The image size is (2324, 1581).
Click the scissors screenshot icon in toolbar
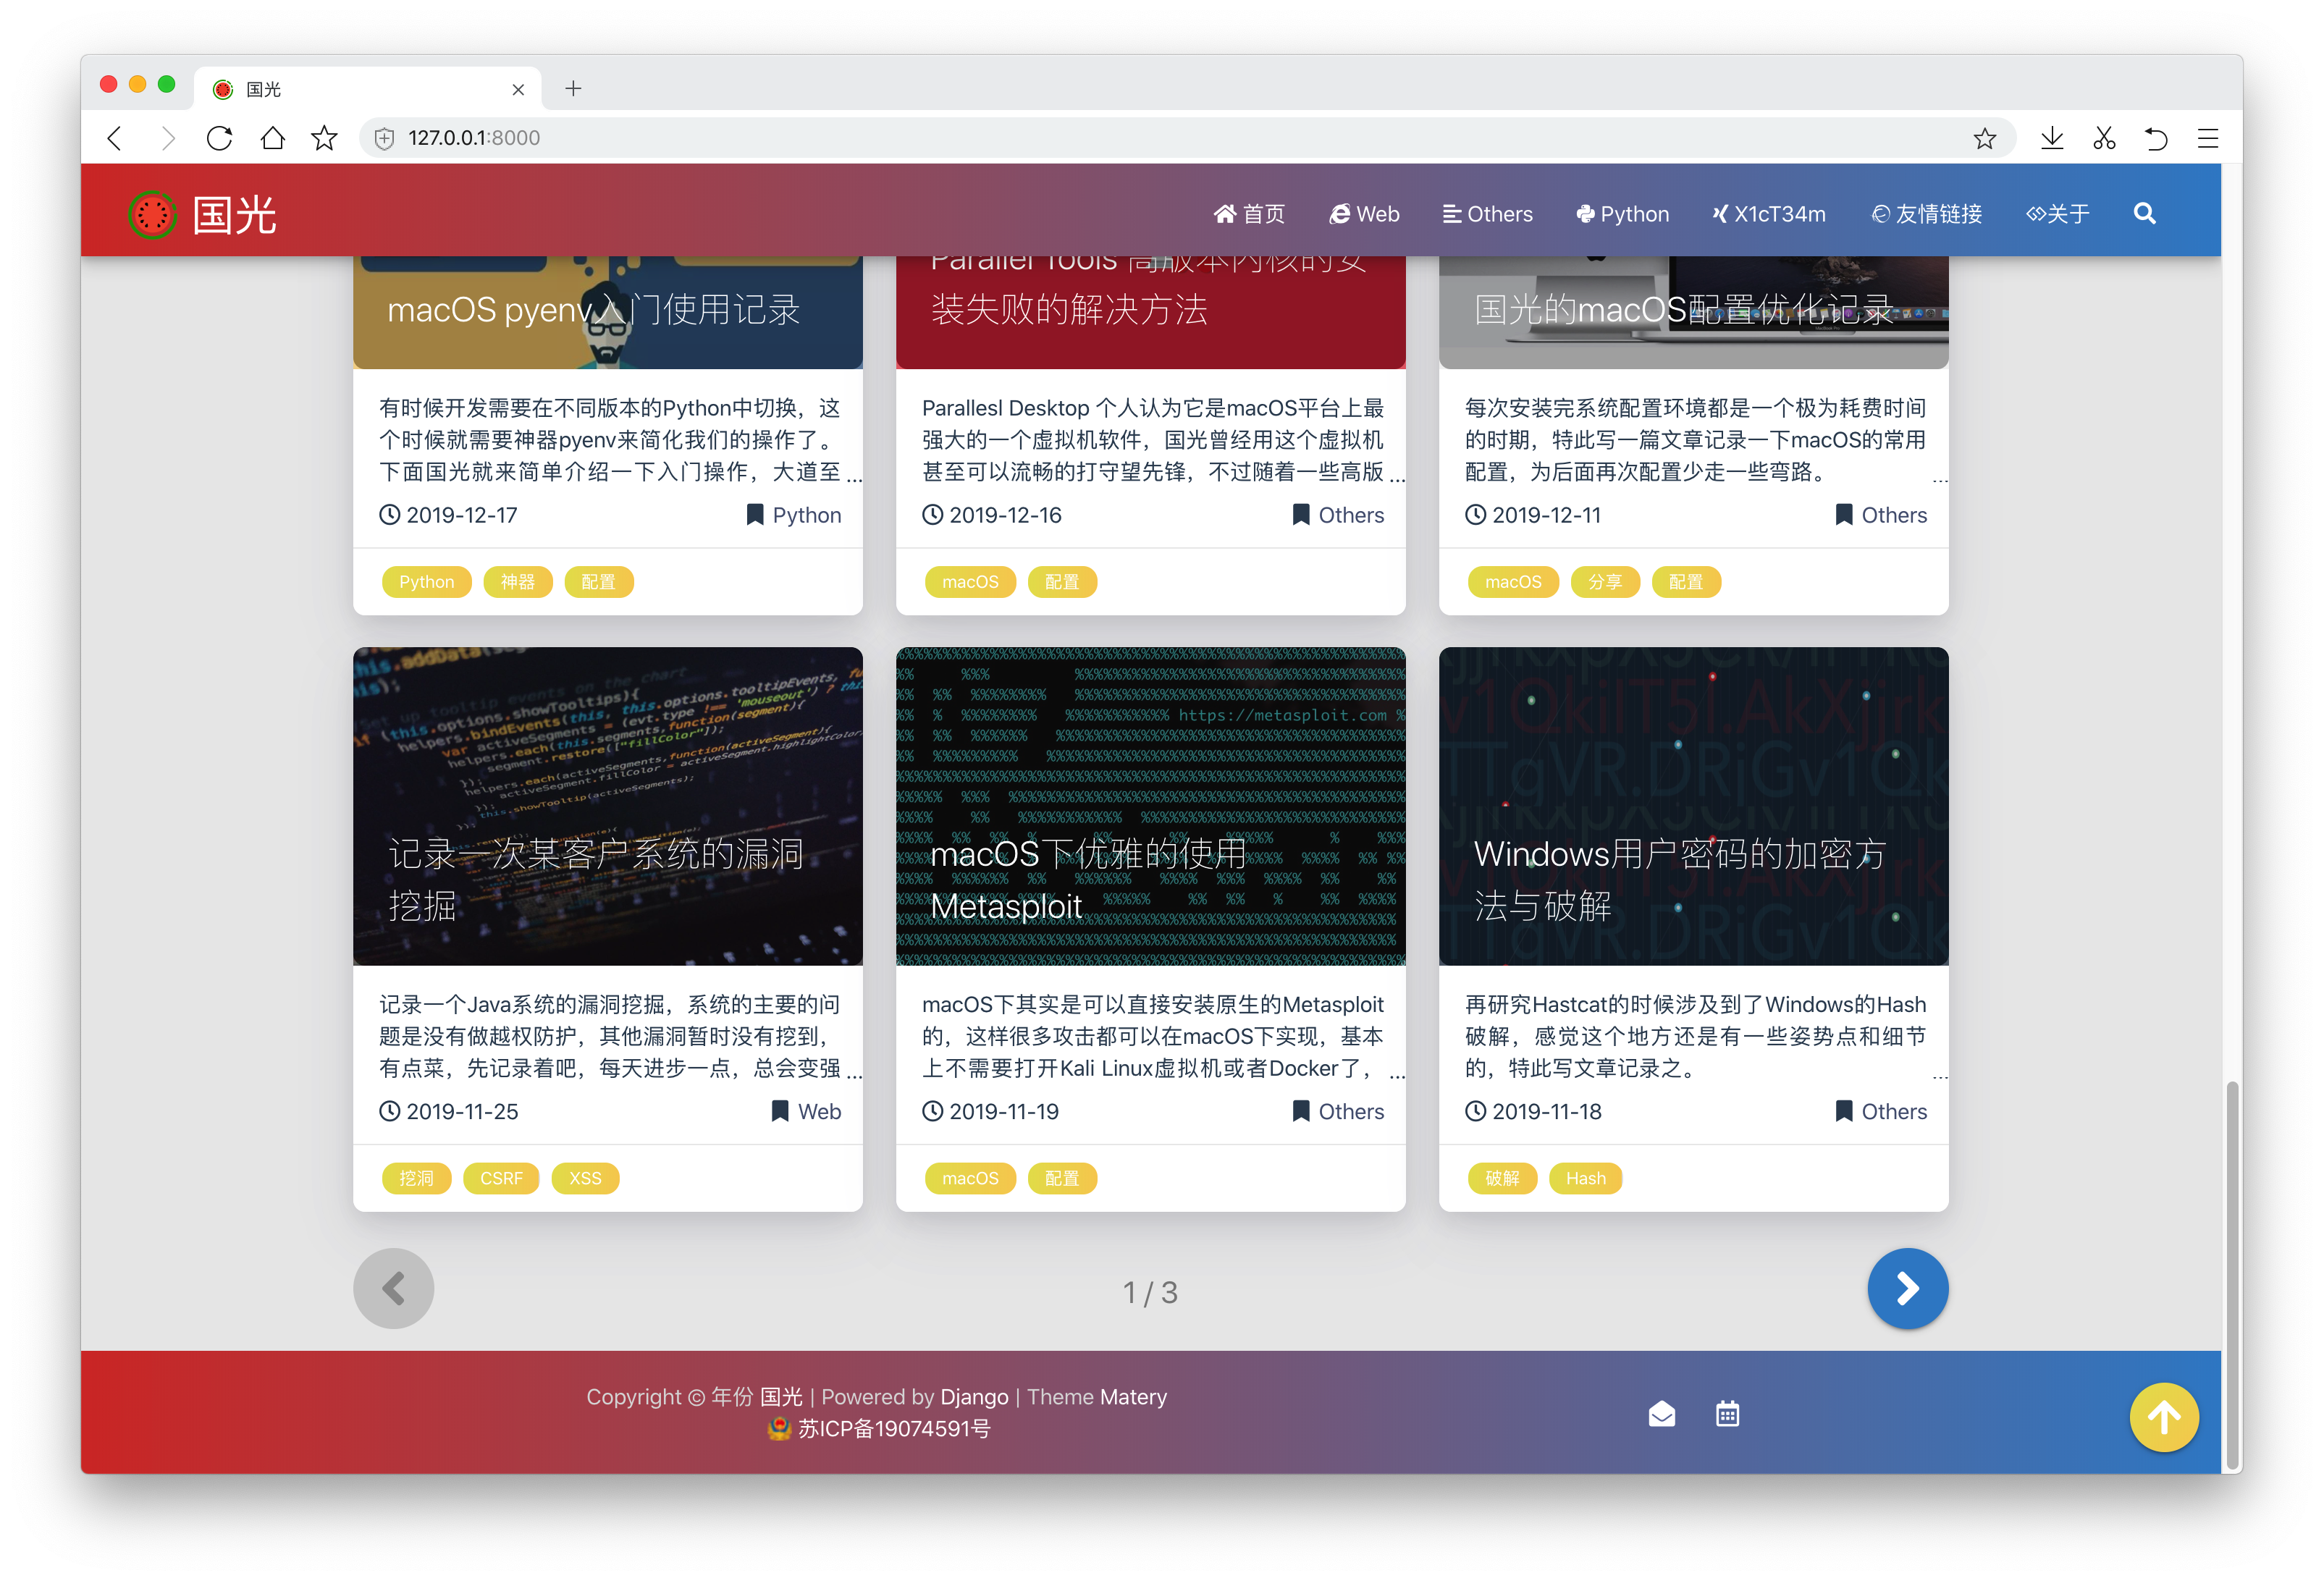(x=2104, y=138)
